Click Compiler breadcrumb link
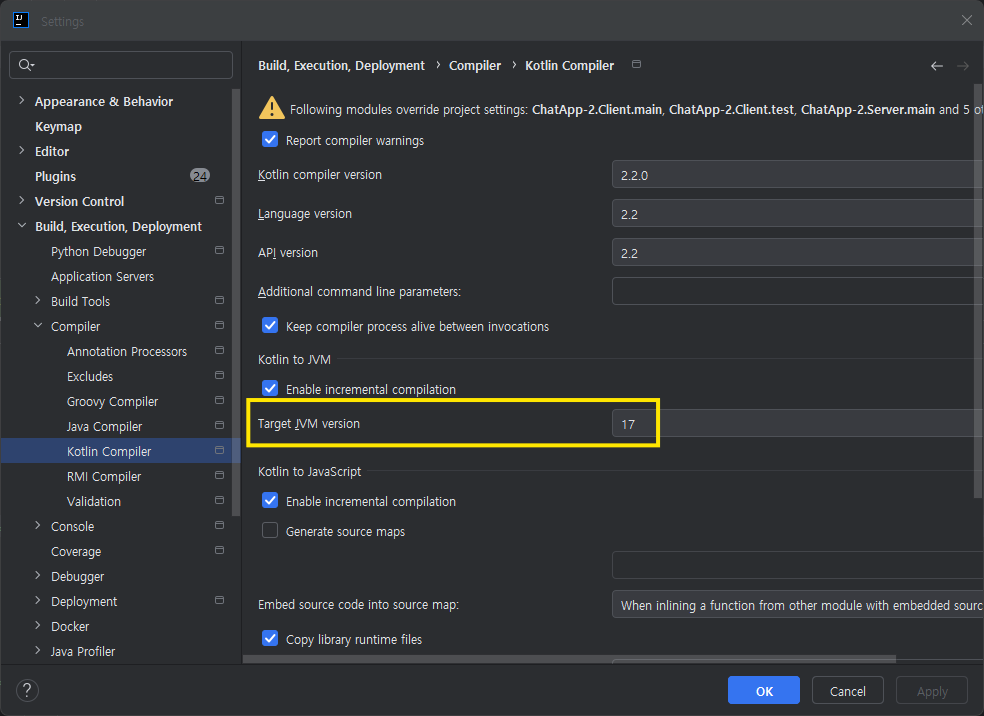This screenshot has height=716, width=984. click(474, 65)
